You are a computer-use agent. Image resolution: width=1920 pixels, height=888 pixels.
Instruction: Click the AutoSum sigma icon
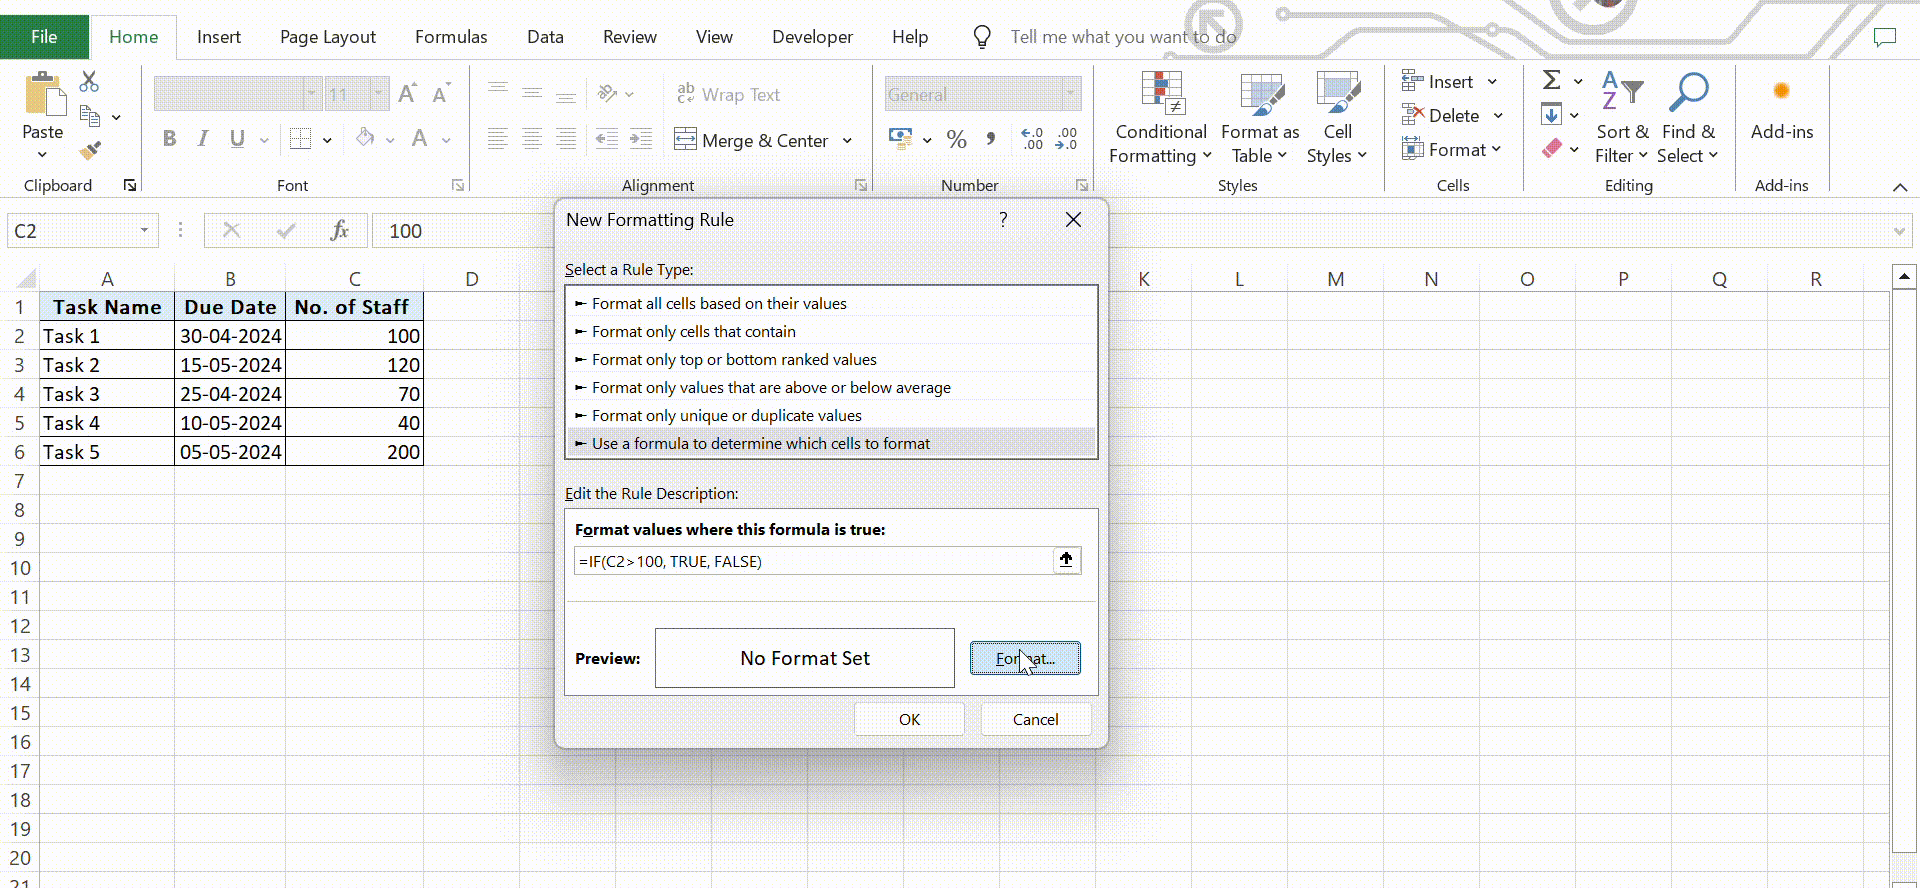click(x=1551, y=80)
